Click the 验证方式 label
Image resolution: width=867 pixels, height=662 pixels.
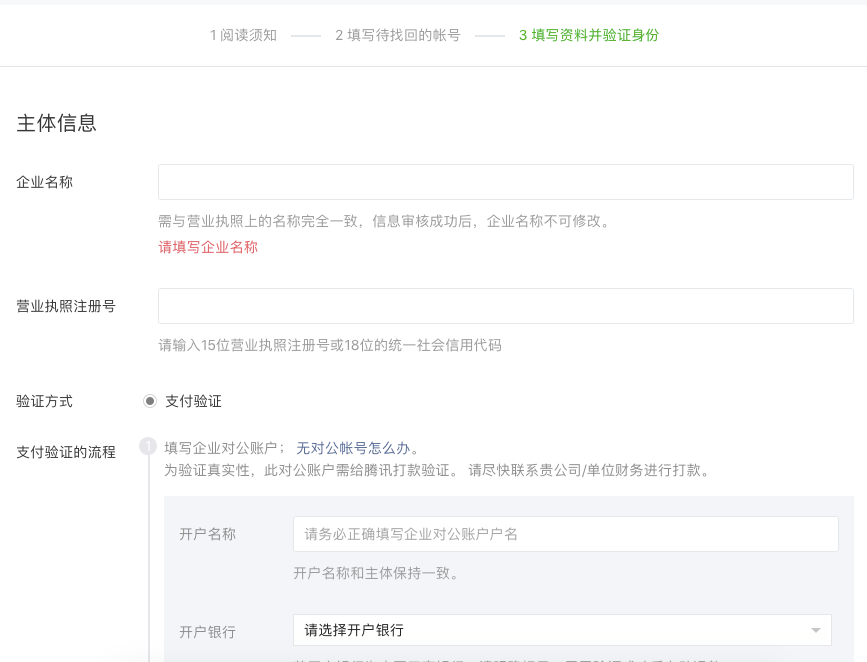pos(44,402)
